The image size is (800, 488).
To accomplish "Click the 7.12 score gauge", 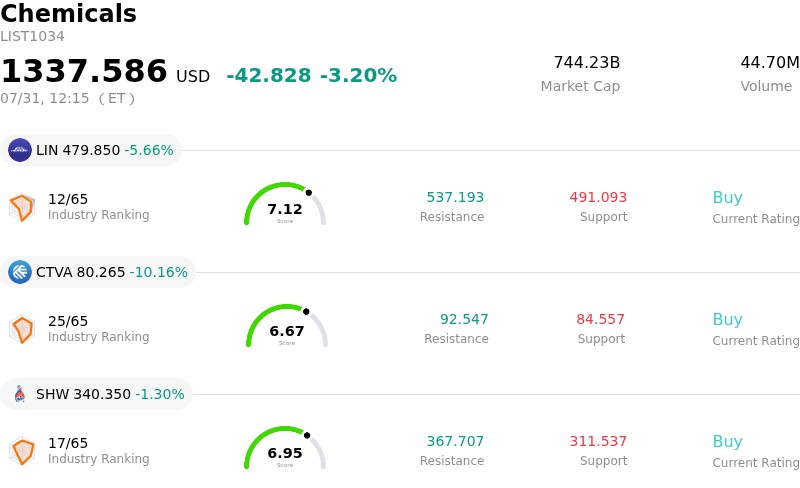I will [x=285, y=204].
